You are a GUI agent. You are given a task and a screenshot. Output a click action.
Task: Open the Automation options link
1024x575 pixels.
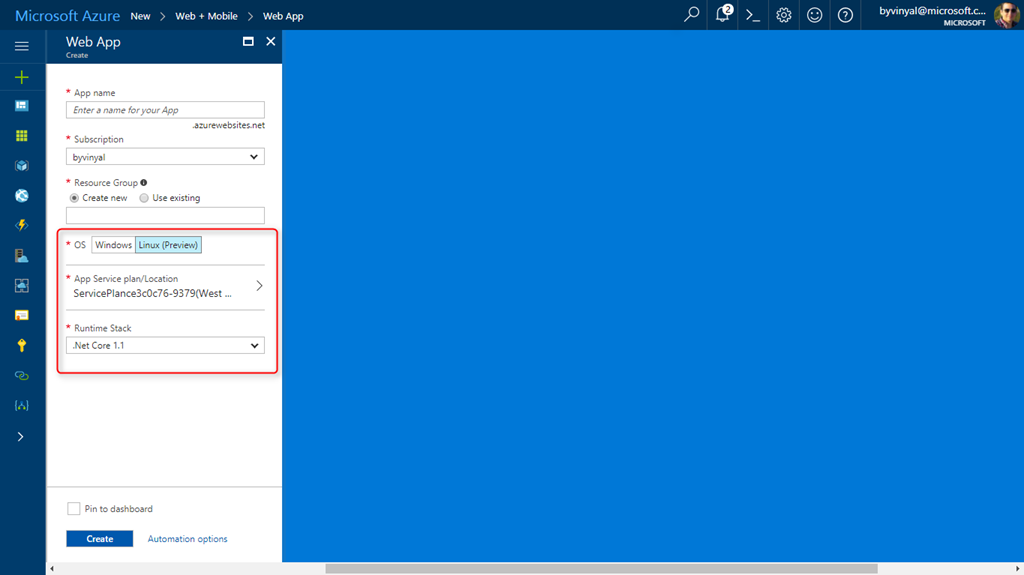pyautogui.click(x=187, y=539)
